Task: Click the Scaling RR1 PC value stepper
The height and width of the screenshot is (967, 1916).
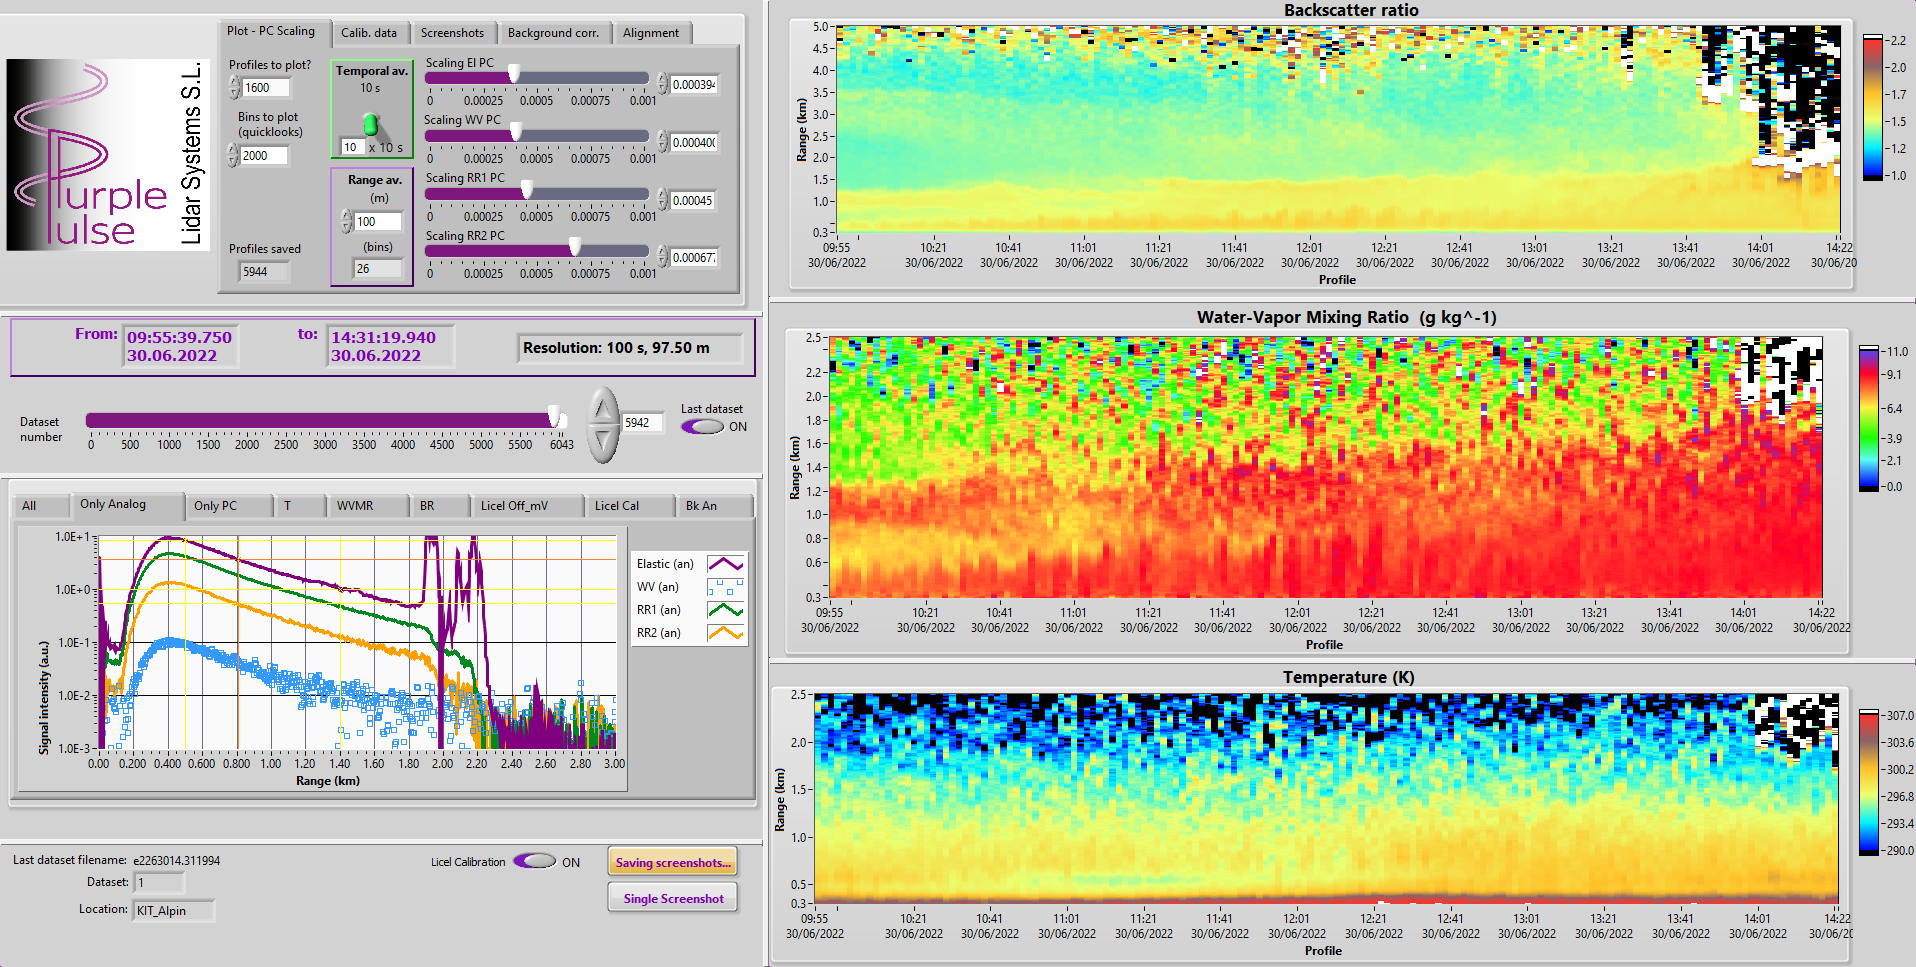Action: point(662,200)
